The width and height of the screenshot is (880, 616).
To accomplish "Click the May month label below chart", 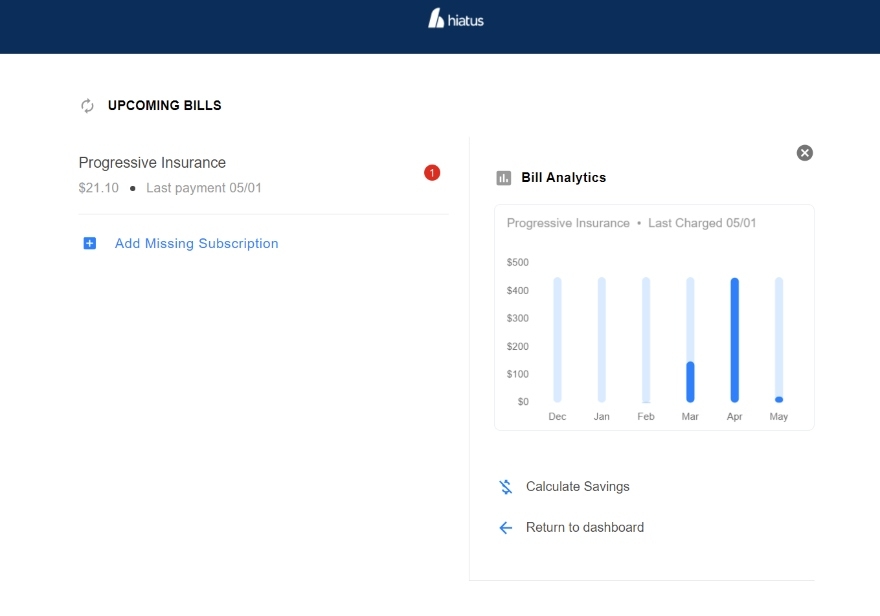I will click(778, 416).
